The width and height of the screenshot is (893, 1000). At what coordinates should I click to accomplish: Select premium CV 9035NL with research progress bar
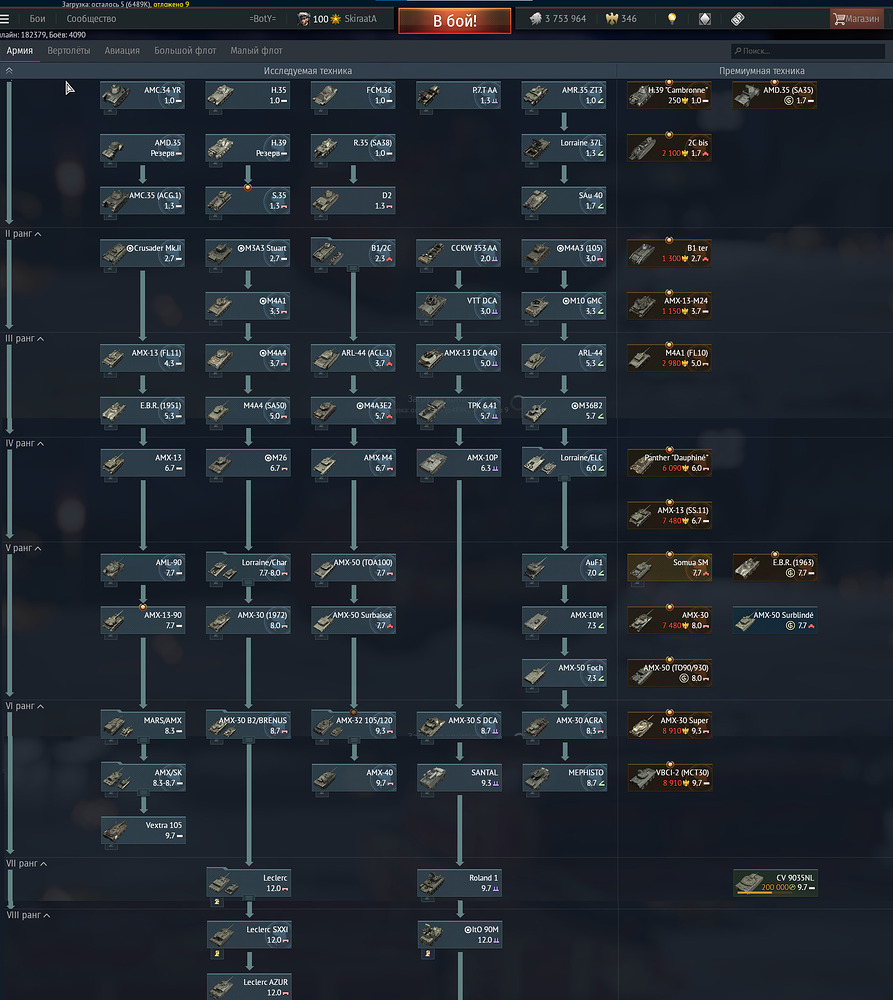tap(774, 883)
